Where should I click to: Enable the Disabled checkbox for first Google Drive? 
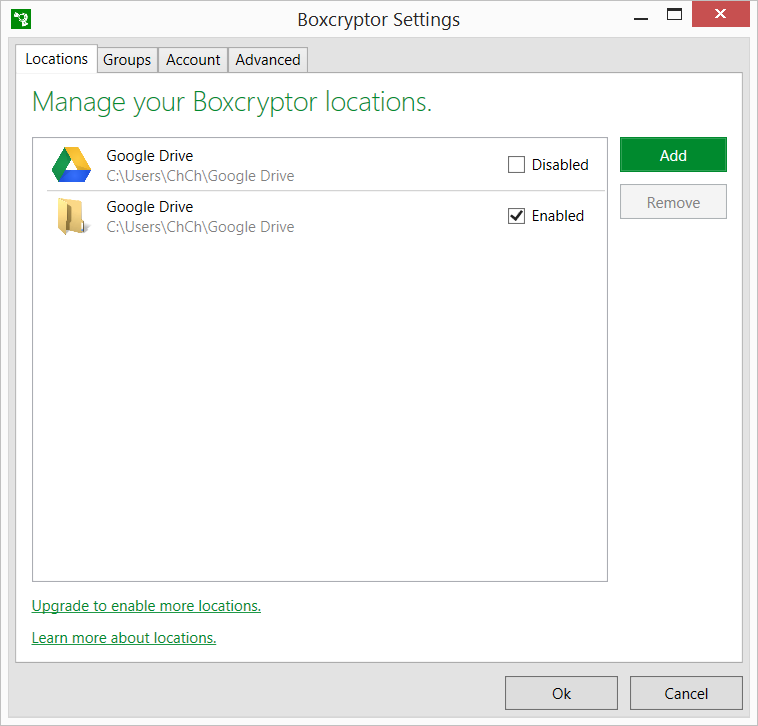coord(516,164)
